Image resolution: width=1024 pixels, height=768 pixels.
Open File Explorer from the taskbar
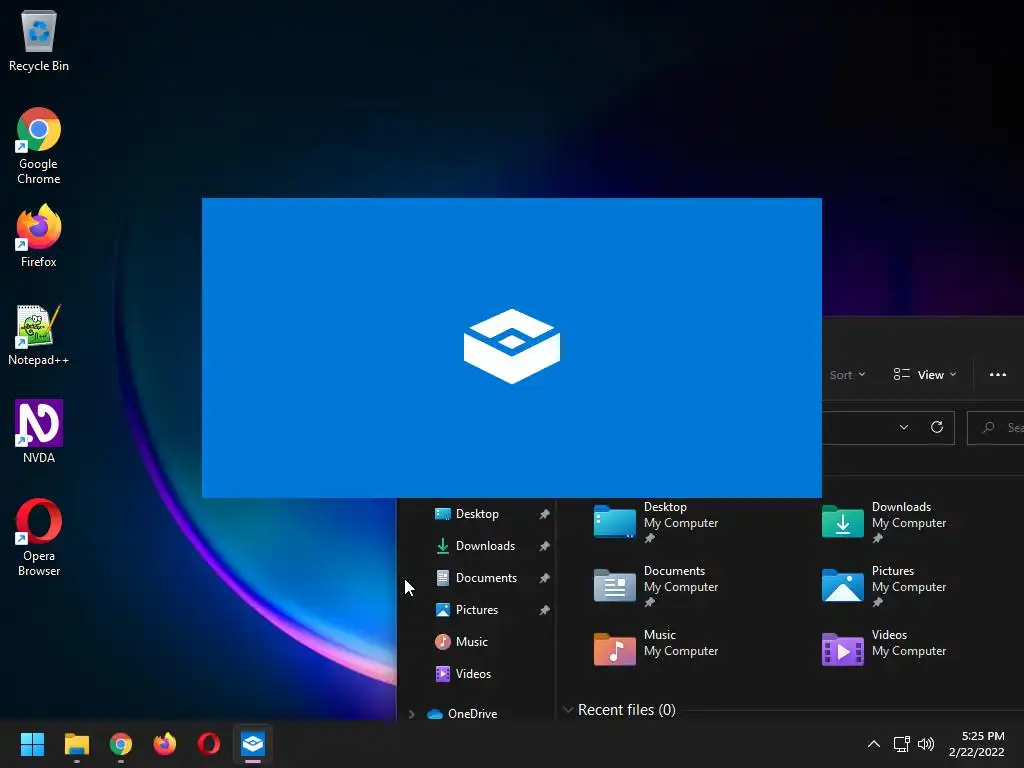[76, 744]
